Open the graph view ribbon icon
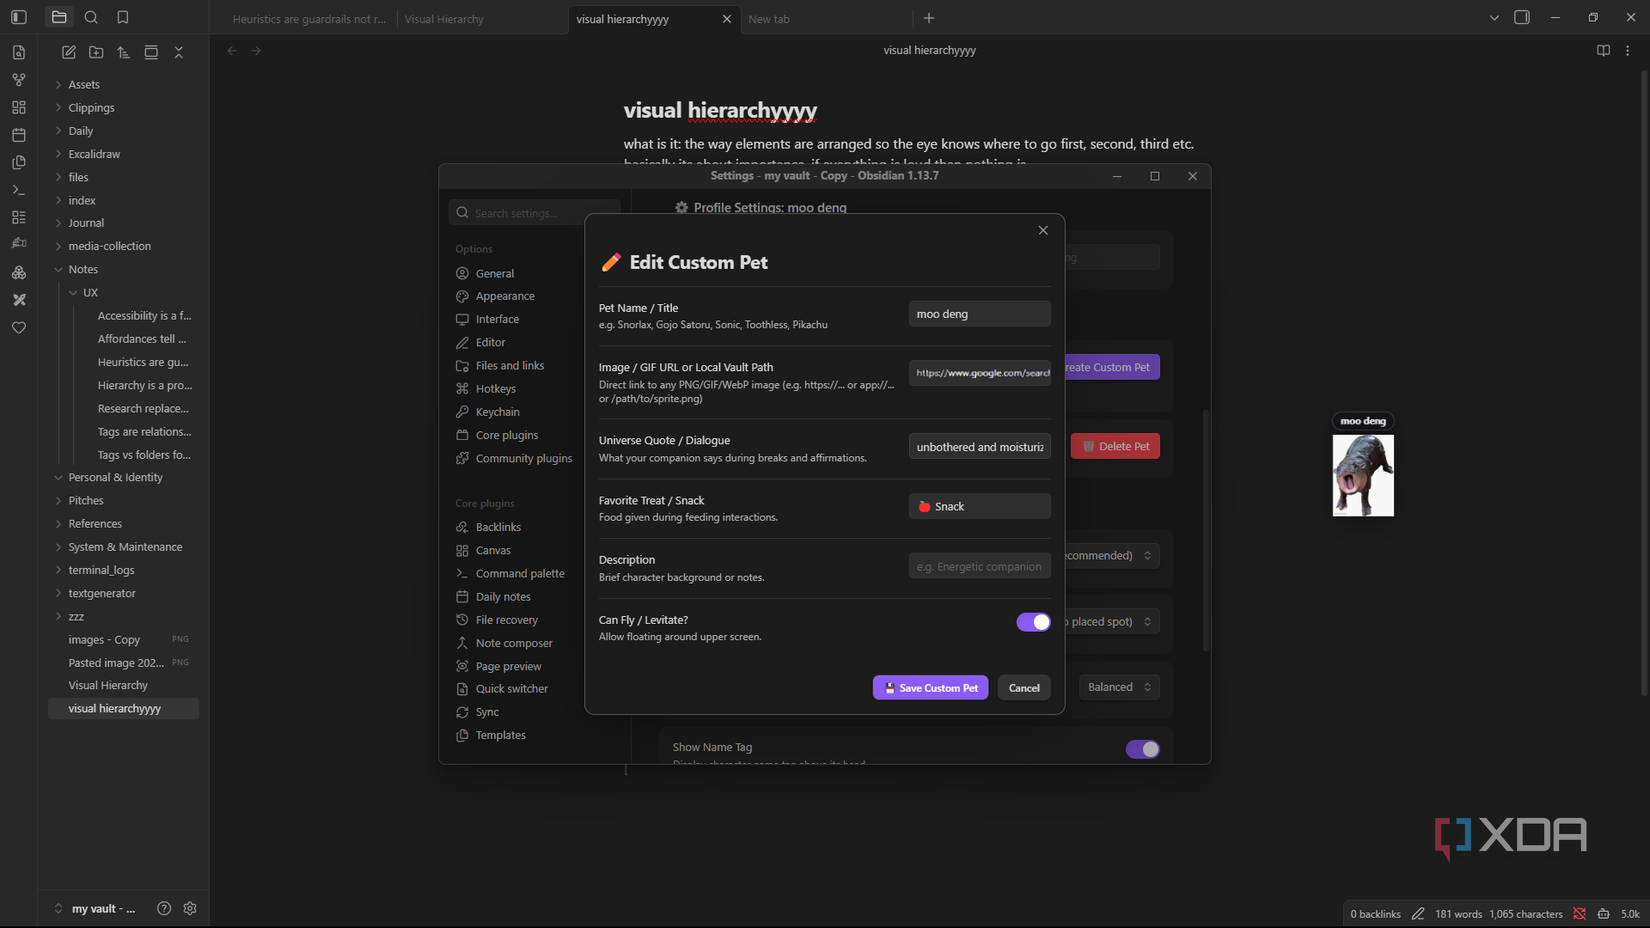 (19, 79)
